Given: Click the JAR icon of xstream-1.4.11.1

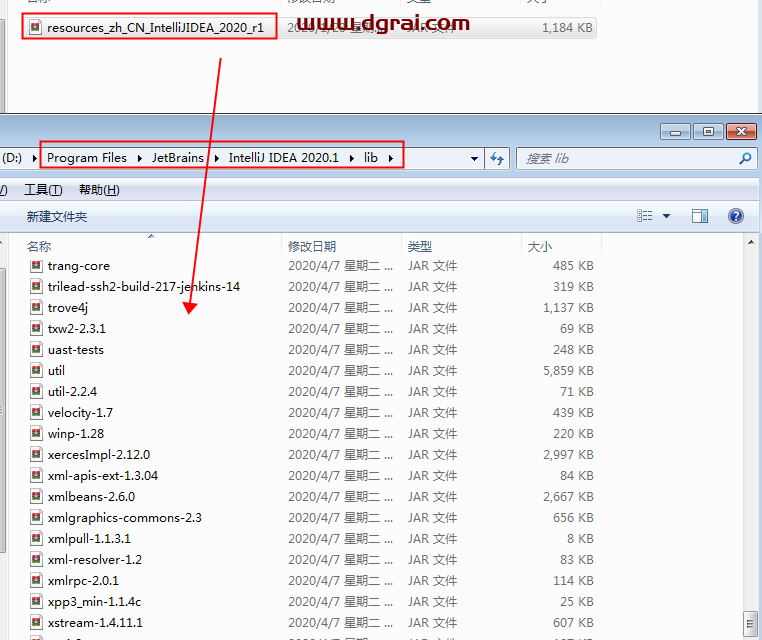Looking at the screenshot, I should (36, 622).
